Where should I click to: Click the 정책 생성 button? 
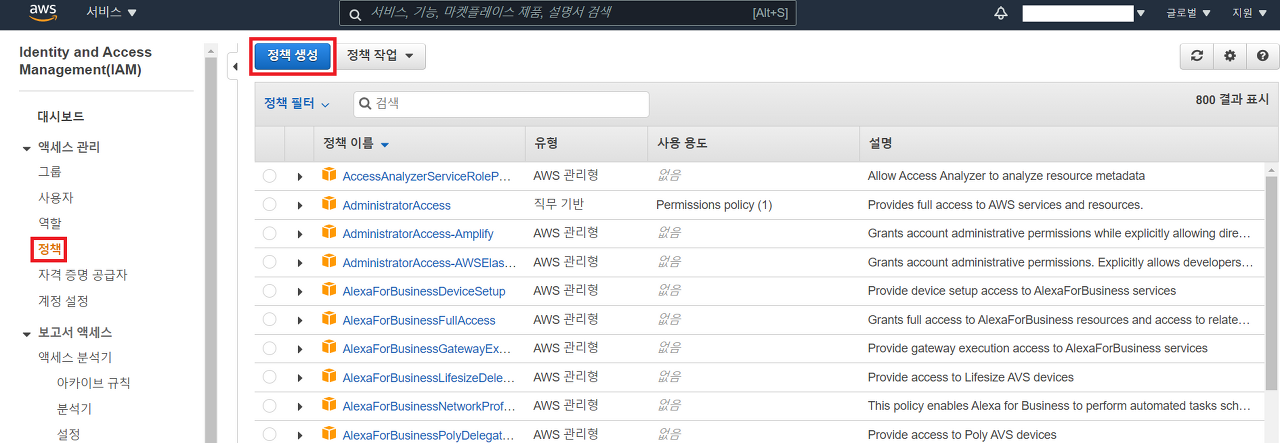292,56
